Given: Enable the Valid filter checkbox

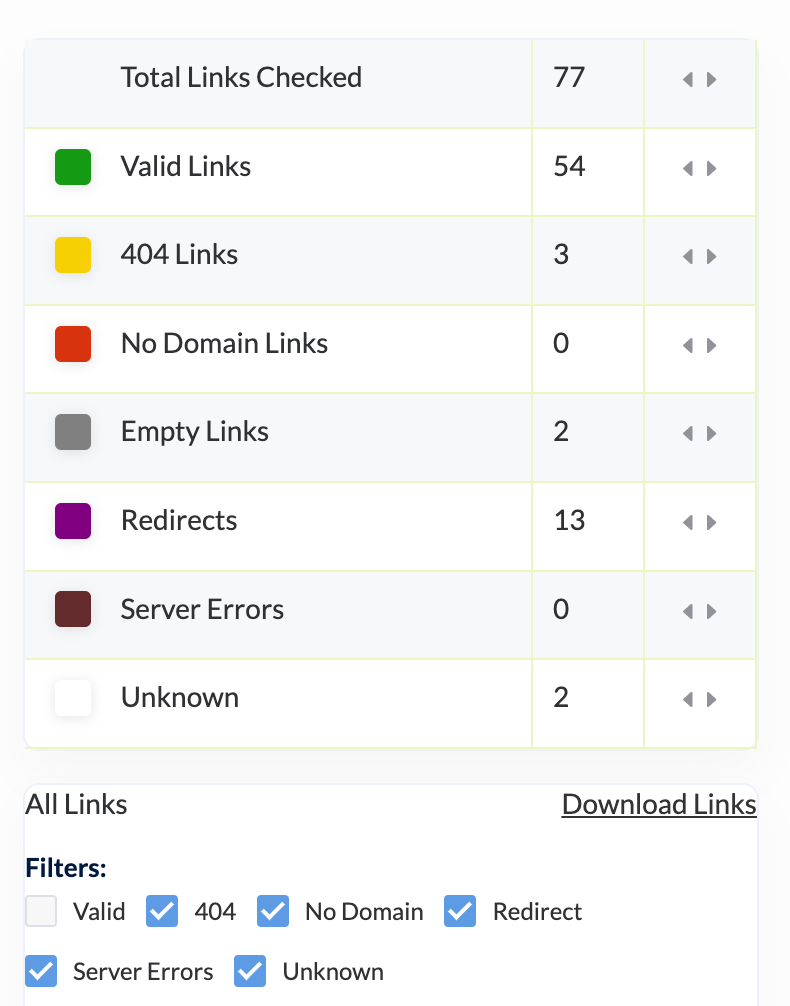Looking at the screenshot, I should [41, 912].
